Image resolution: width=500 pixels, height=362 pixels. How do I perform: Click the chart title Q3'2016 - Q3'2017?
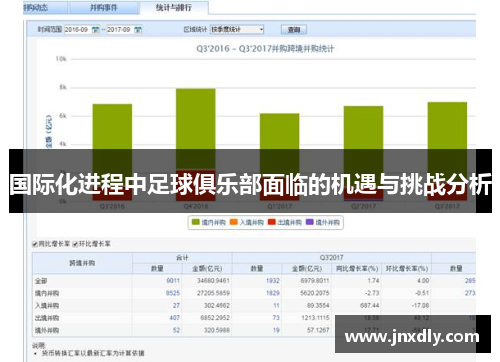265,49
